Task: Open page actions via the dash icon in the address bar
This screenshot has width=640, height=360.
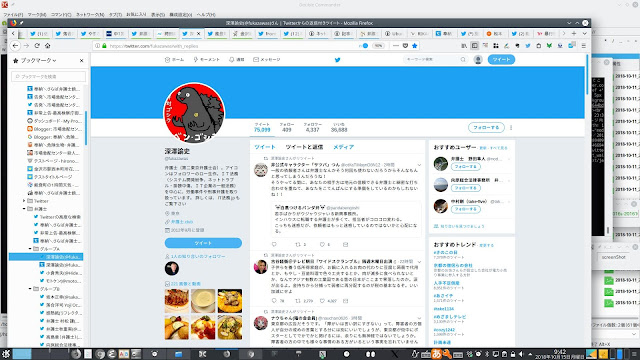Action: click(396, 46)
